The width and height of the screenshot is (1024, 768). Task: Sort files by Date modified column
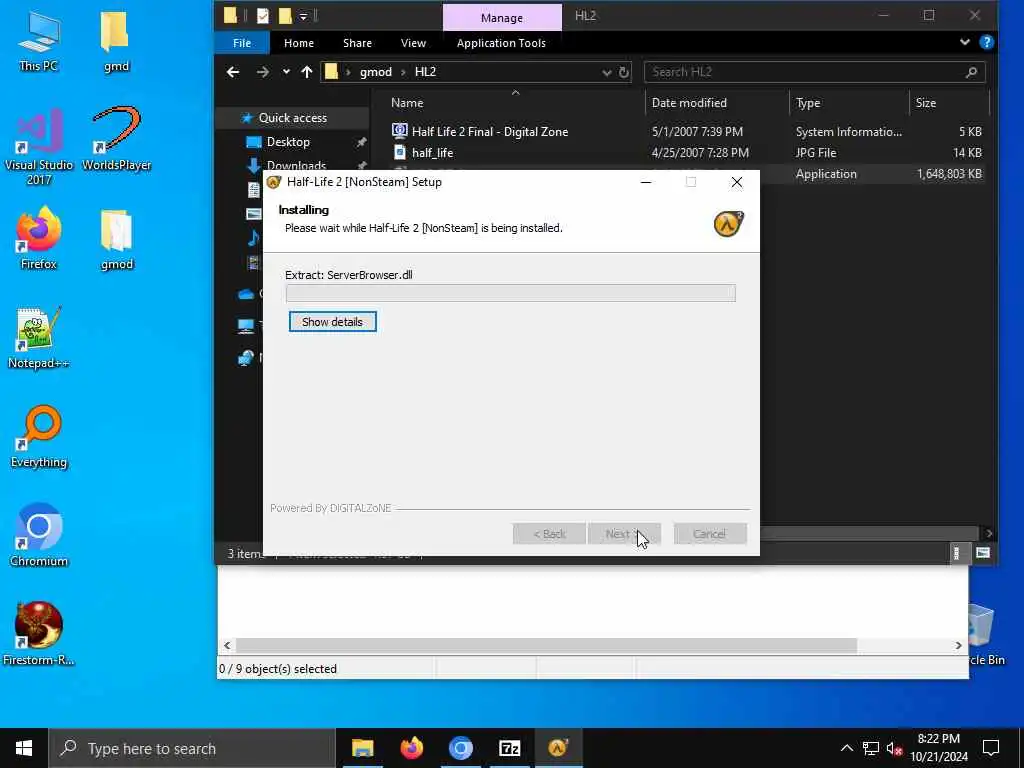[689, 103]
